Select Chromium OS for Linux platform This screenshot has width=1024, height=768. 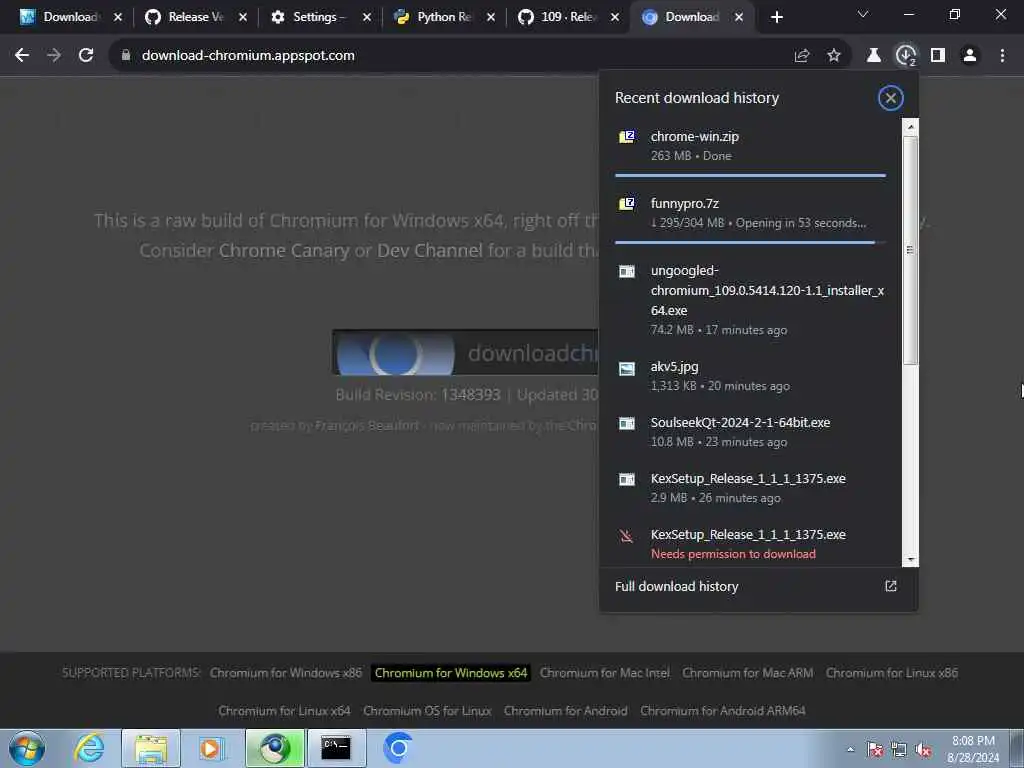pyautogui.click(x=427, y=711)
